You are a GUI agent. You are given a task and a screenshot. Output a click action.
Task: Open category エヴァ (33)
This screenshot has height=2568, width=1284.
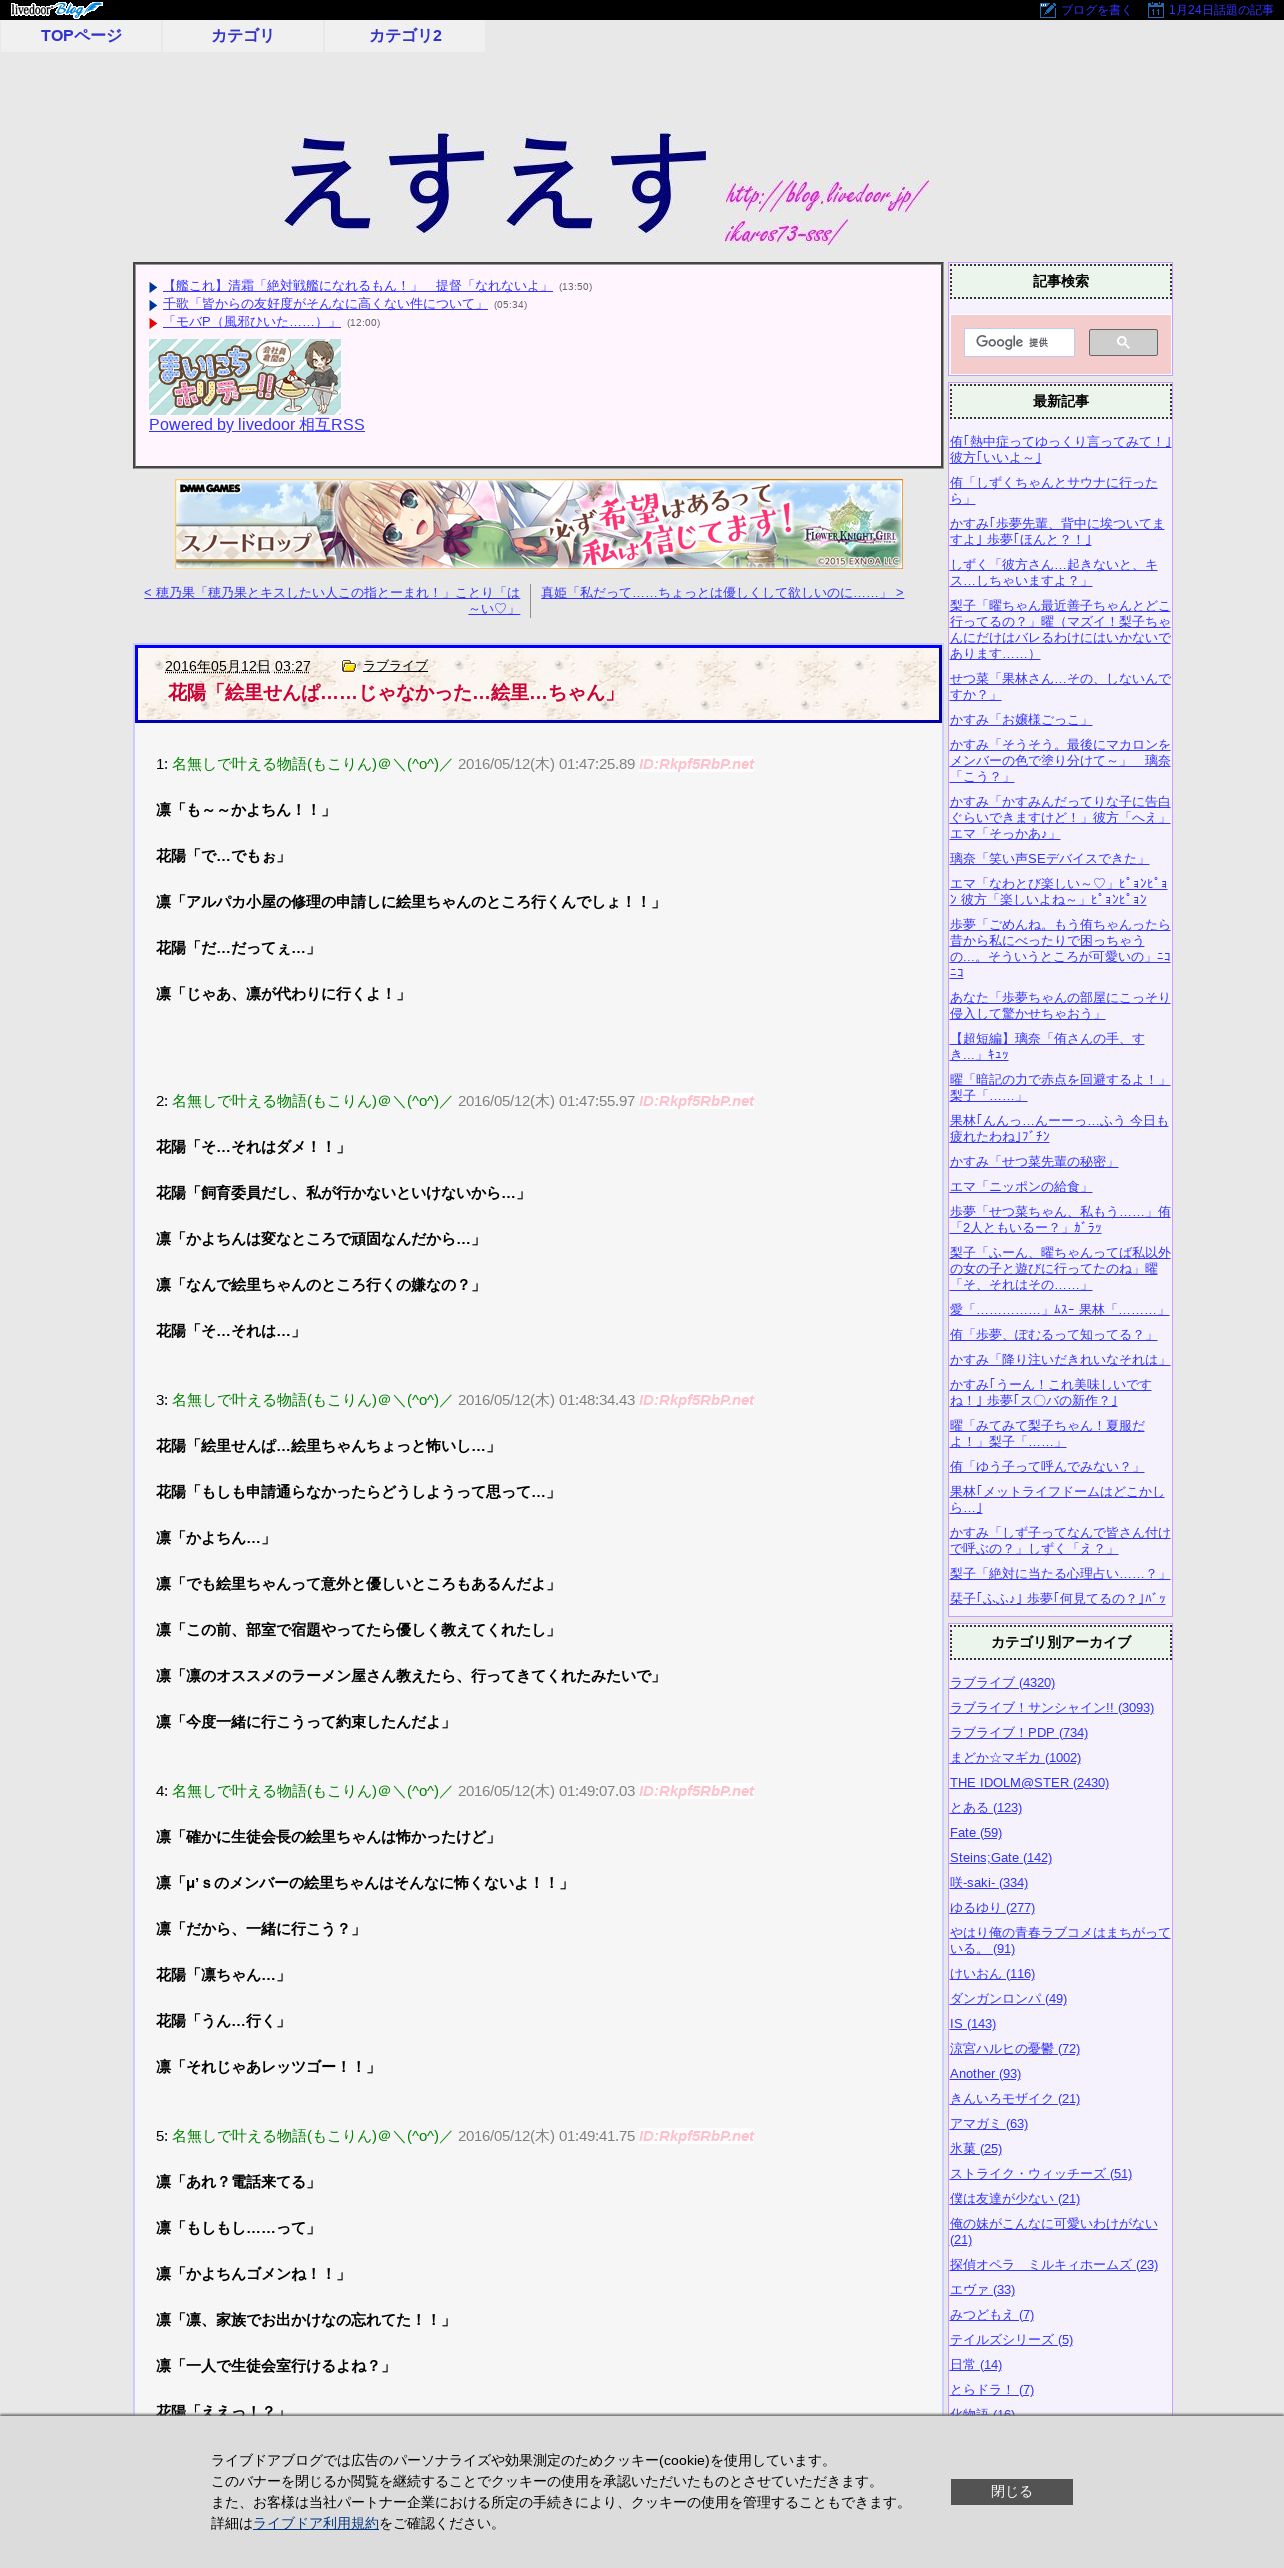982,2290
